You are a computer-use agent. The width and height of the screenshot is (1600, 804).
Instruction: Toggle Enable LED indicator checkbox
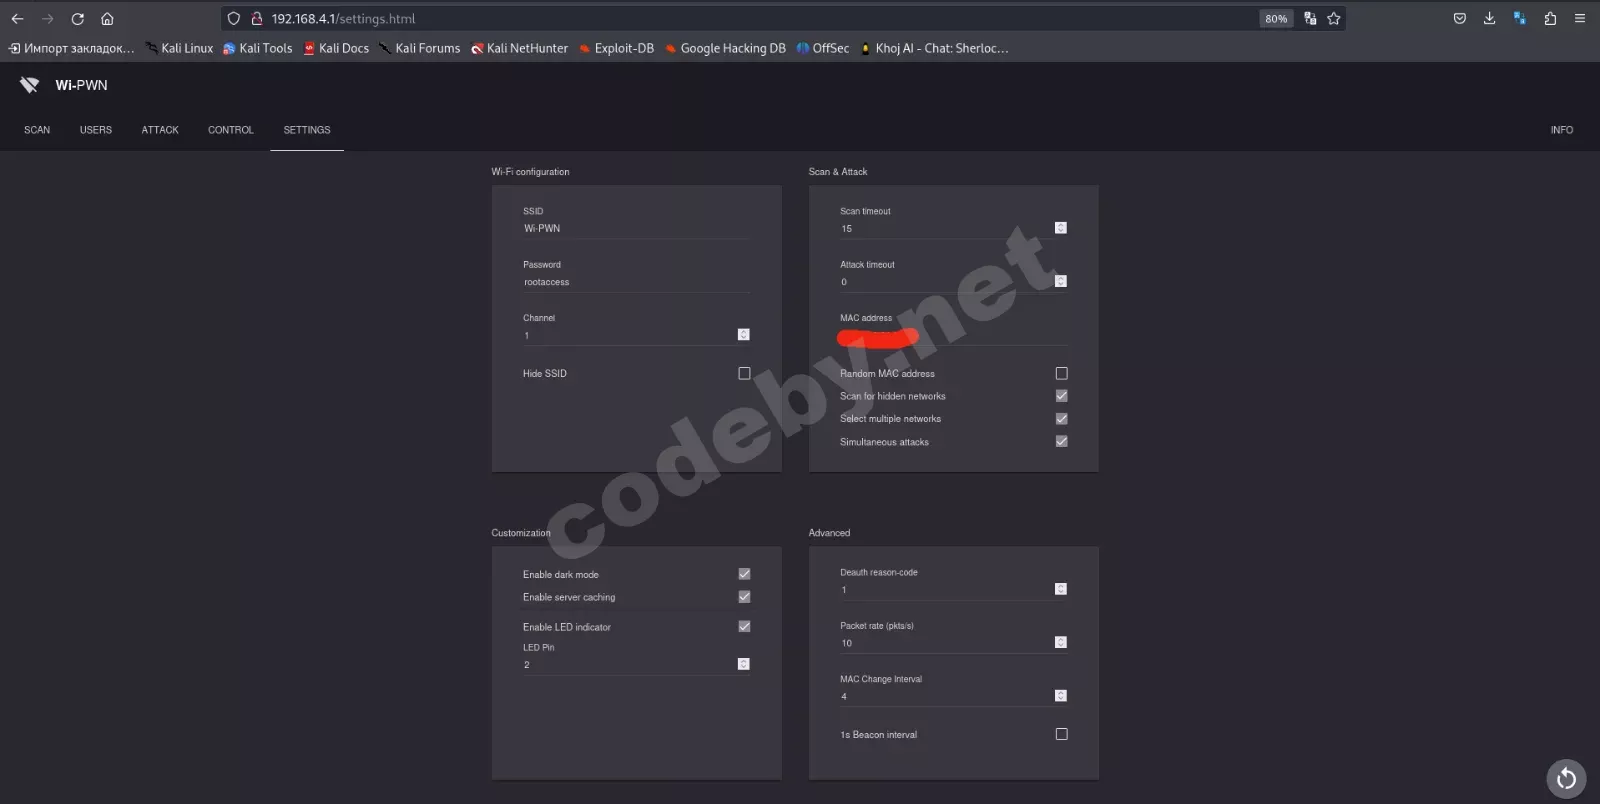[x=744, y=626]
